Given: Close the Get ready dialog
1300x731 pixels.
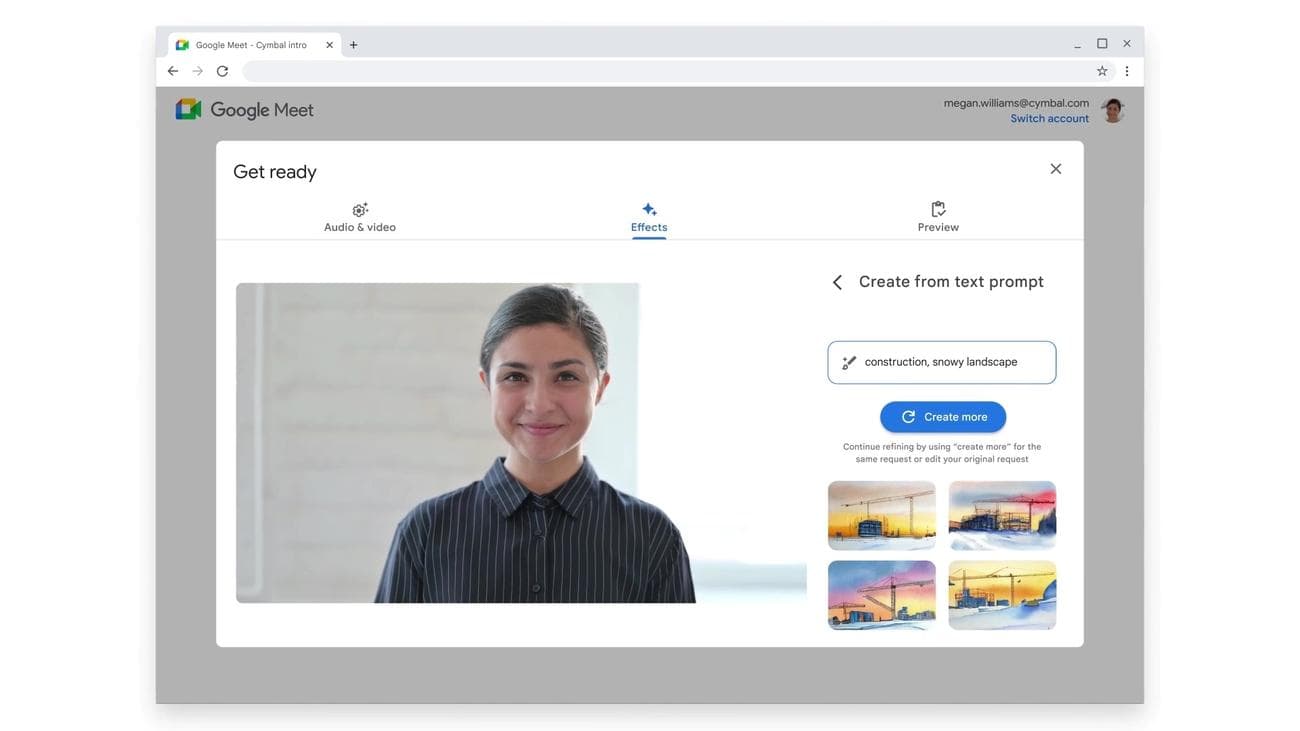Looking at the screenshot, I should [1055, 169].
